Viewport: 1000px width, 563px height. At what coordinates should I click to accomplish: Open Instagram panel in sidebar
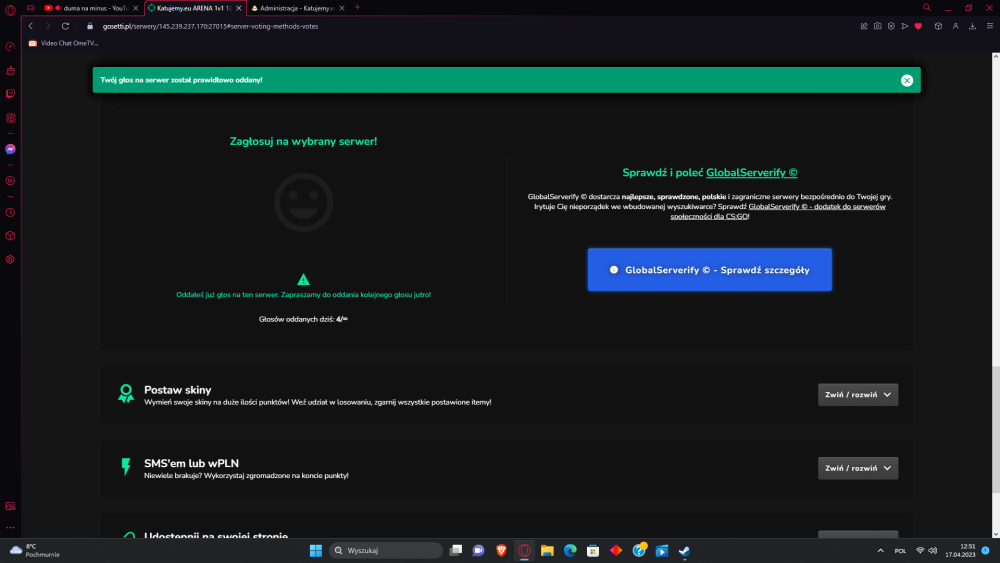coord(10,118)
